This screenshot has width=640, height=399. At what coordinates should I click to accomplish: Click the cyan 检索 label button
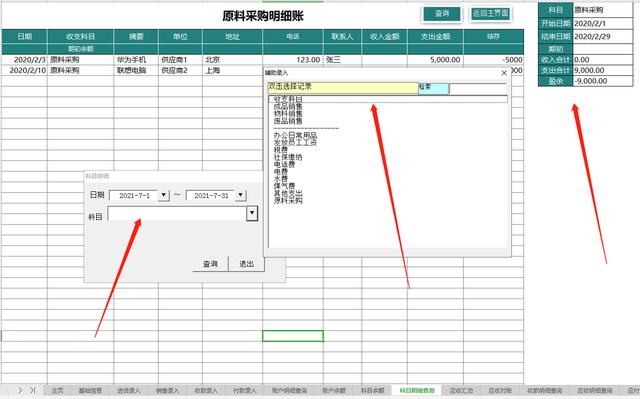(x=433, y=88)
